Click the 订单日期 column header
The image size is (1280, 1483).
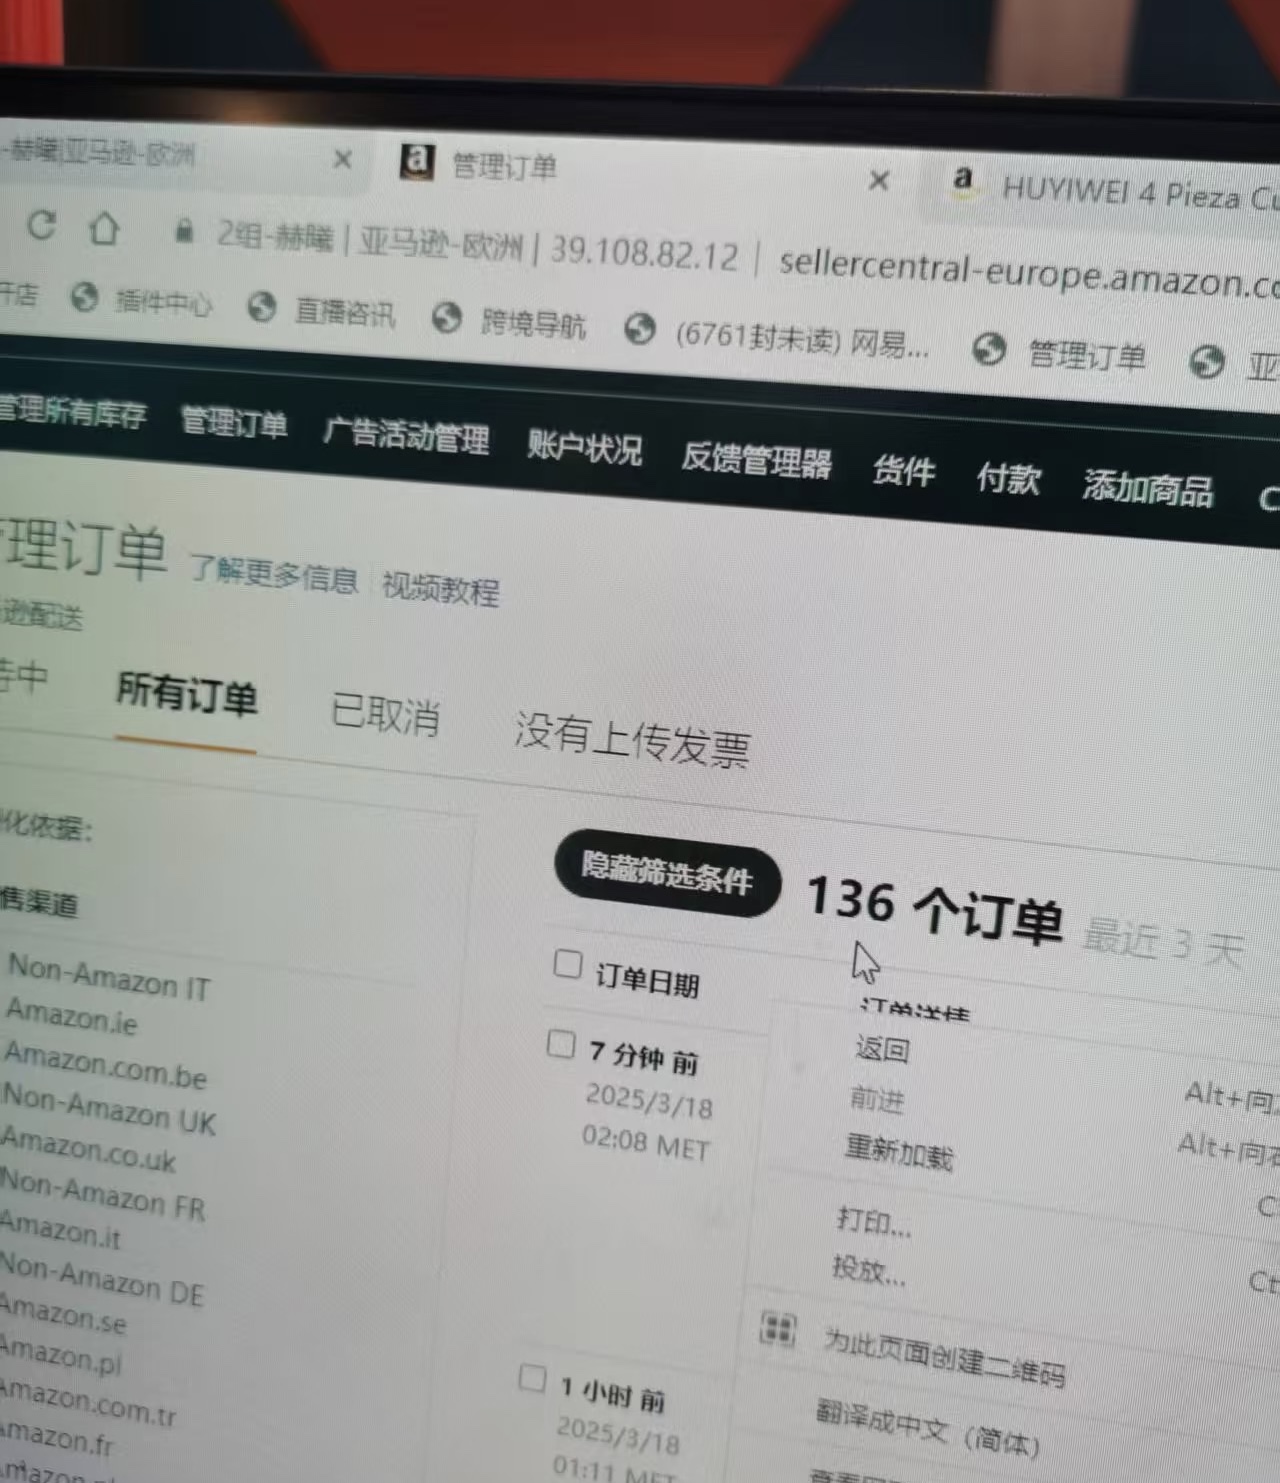pyautogui.click(x=647, y=979)
